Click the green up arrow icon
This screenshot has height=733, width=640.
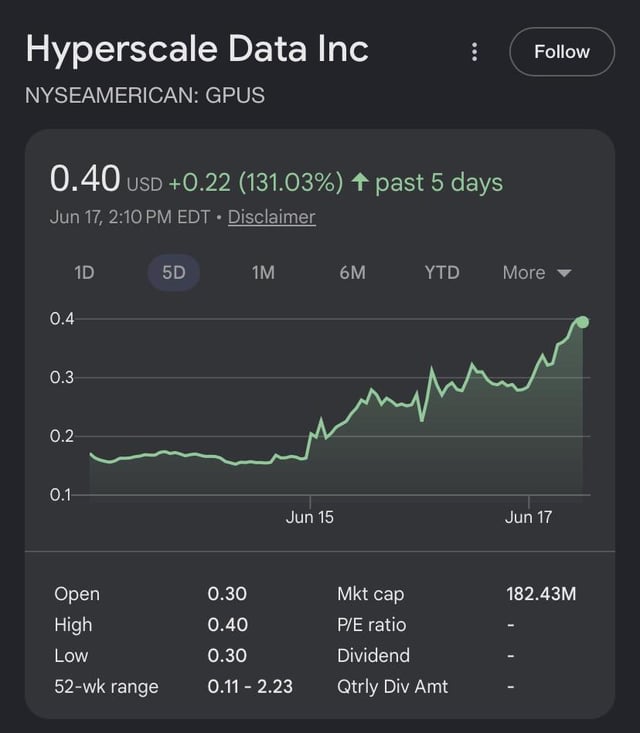pos(360,181)
